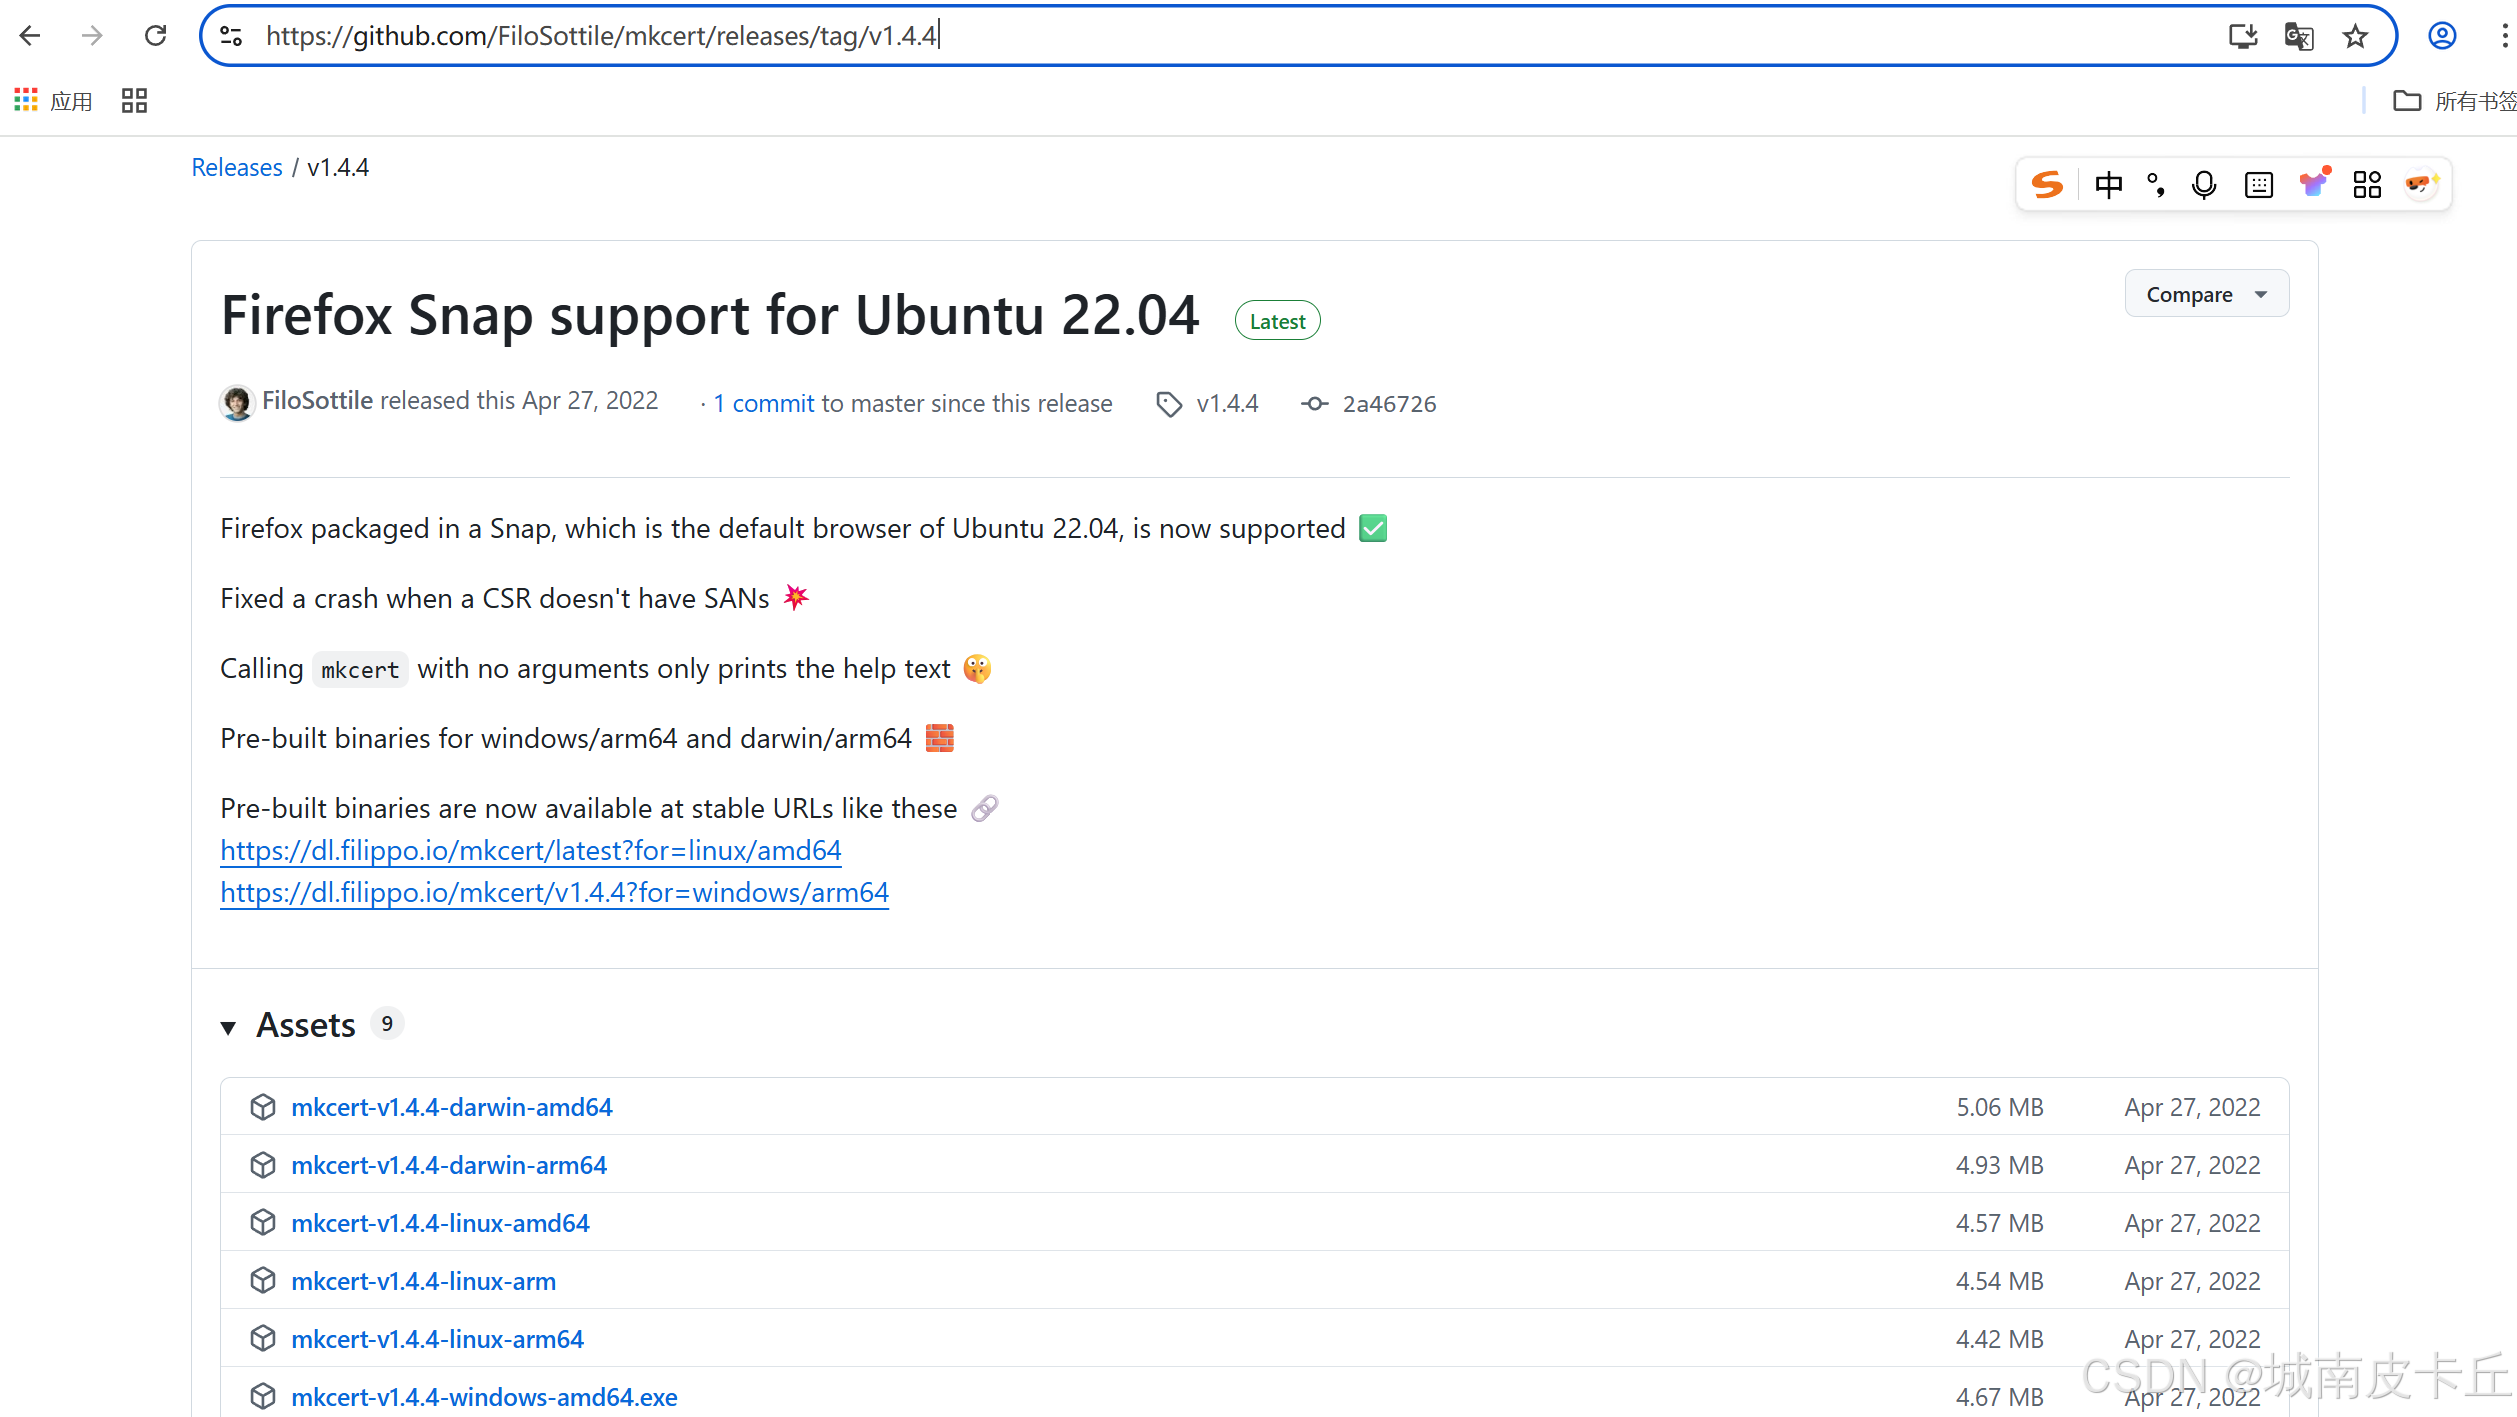
Task: Open commit 2a46726
Action: [1389, 404]
